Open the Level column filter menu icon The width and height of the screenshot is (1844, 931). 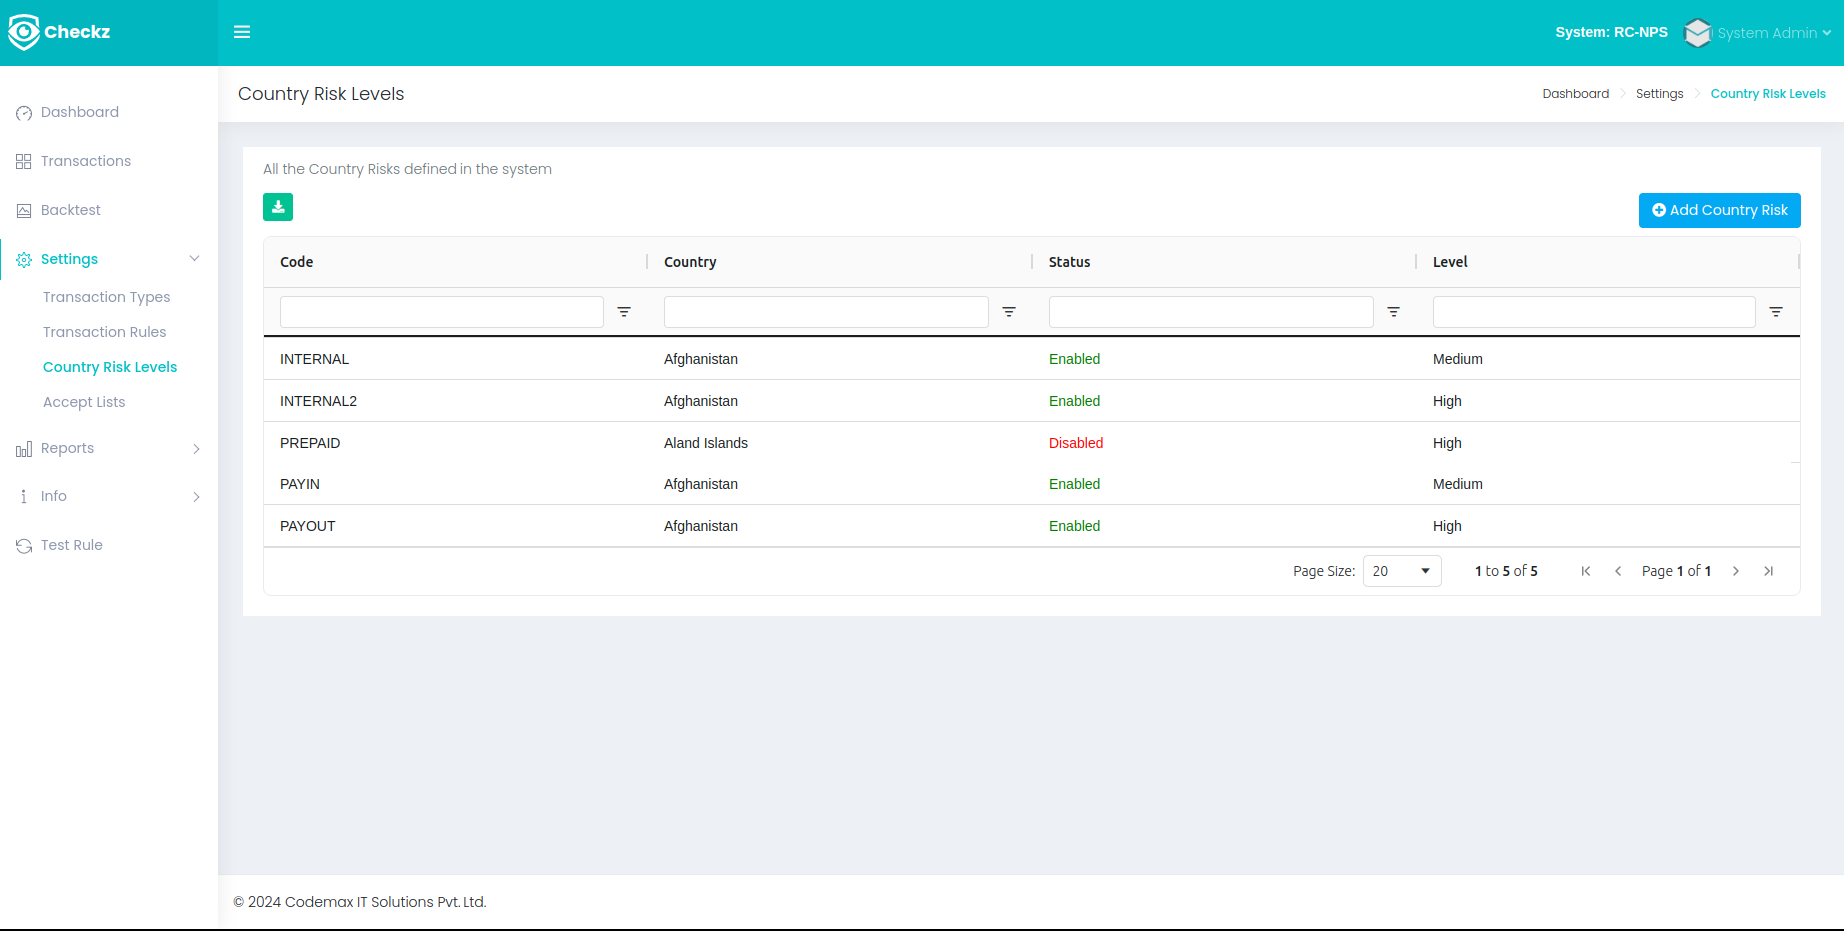click(x=1776, y=312)
